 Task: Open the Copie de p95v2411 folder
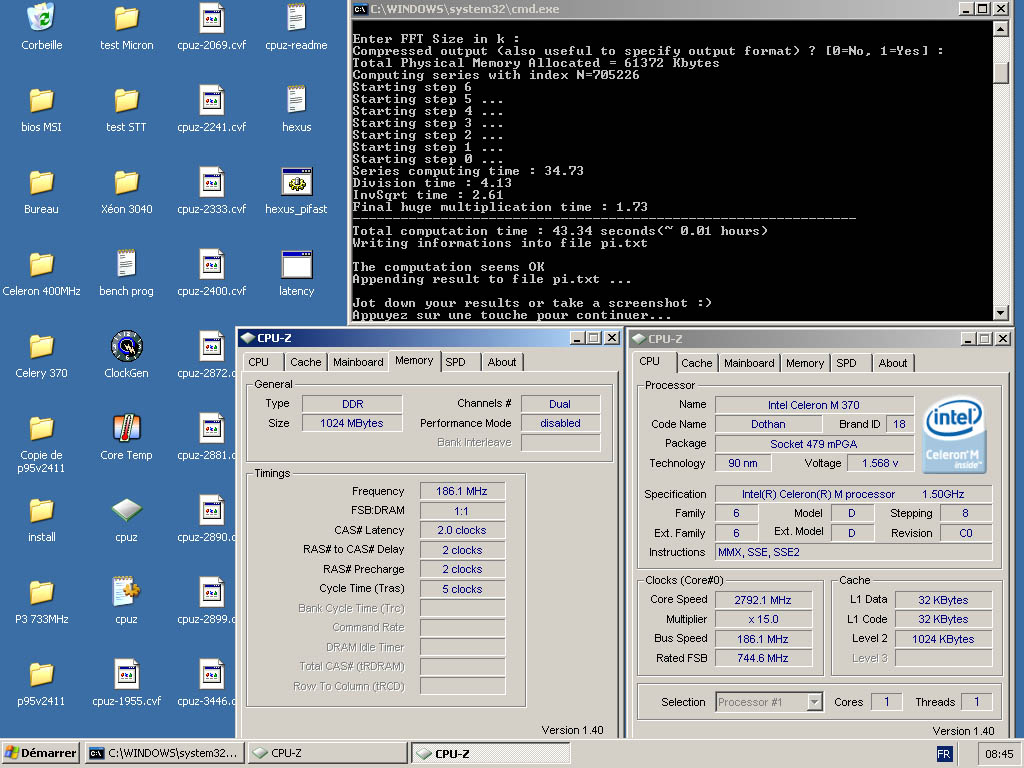coord(41,429)
